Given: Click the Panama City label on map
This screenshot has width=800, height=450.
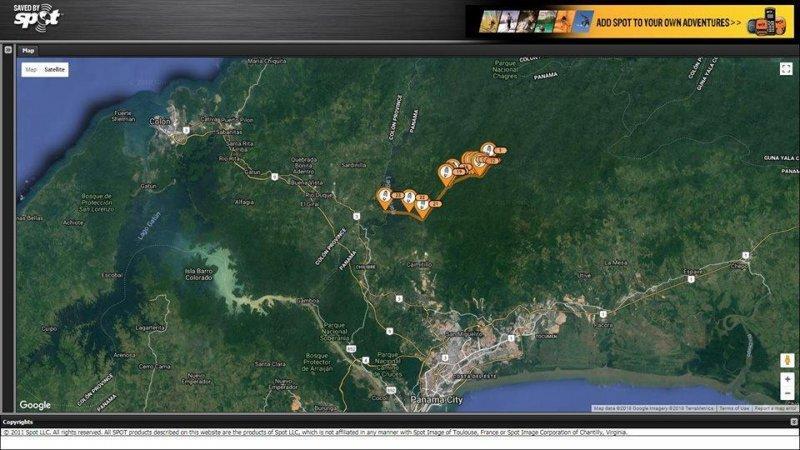Looking at the screenshot, I should click(x=446, y=398).
